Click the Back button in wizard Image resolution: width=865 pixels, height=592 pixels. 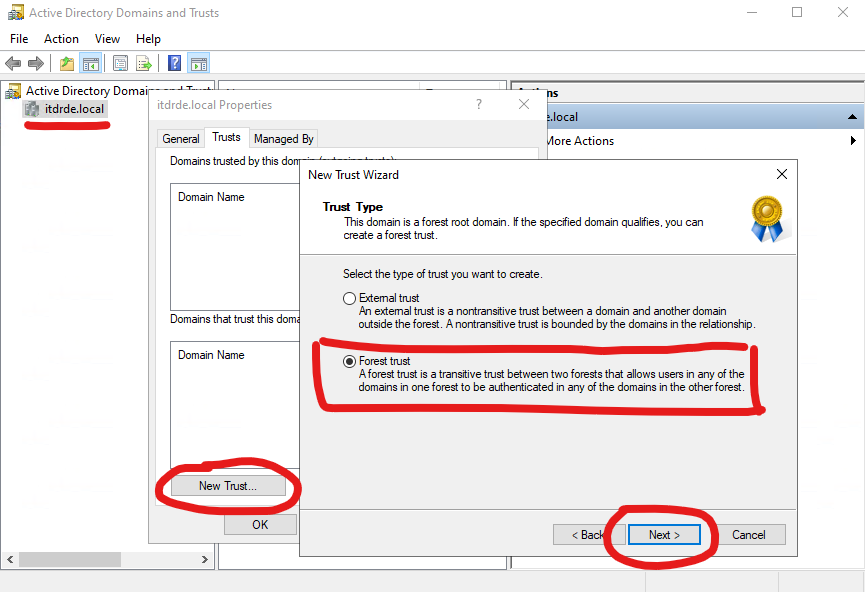click(x=589, y=535)
